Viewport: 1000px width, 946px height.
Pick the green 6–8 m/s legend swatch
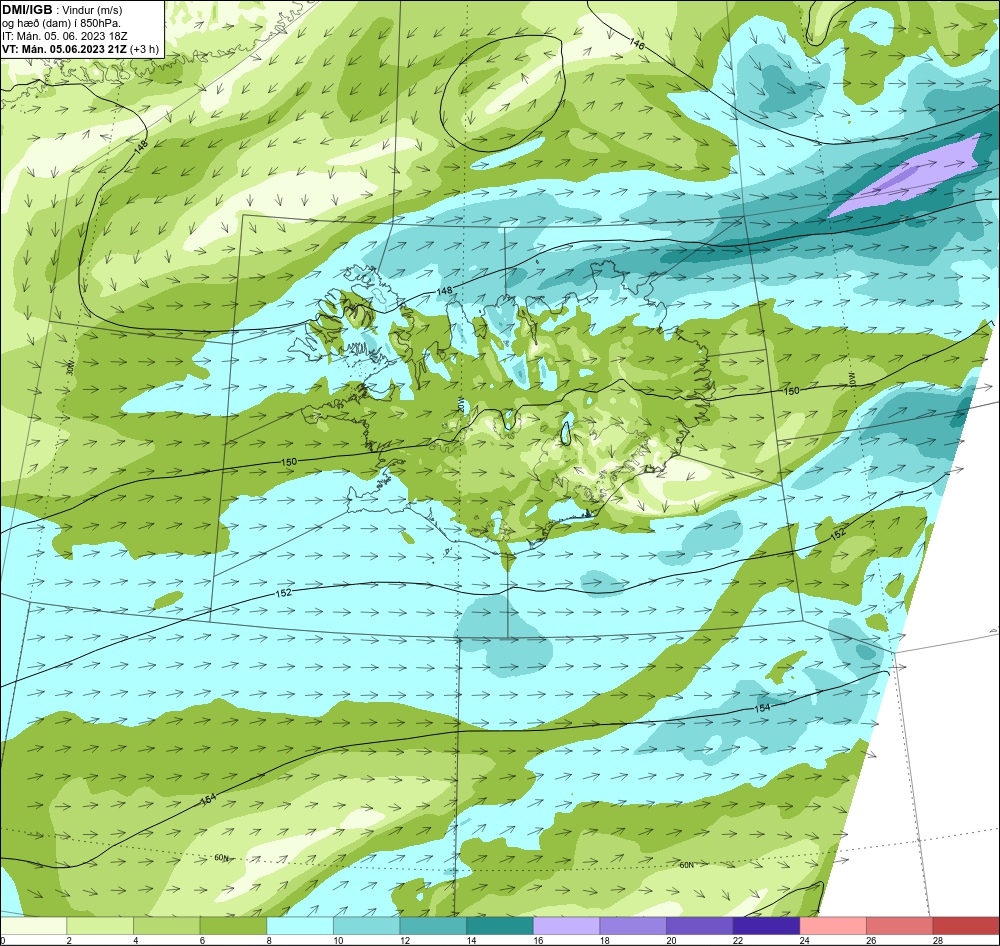coord(233,926)
